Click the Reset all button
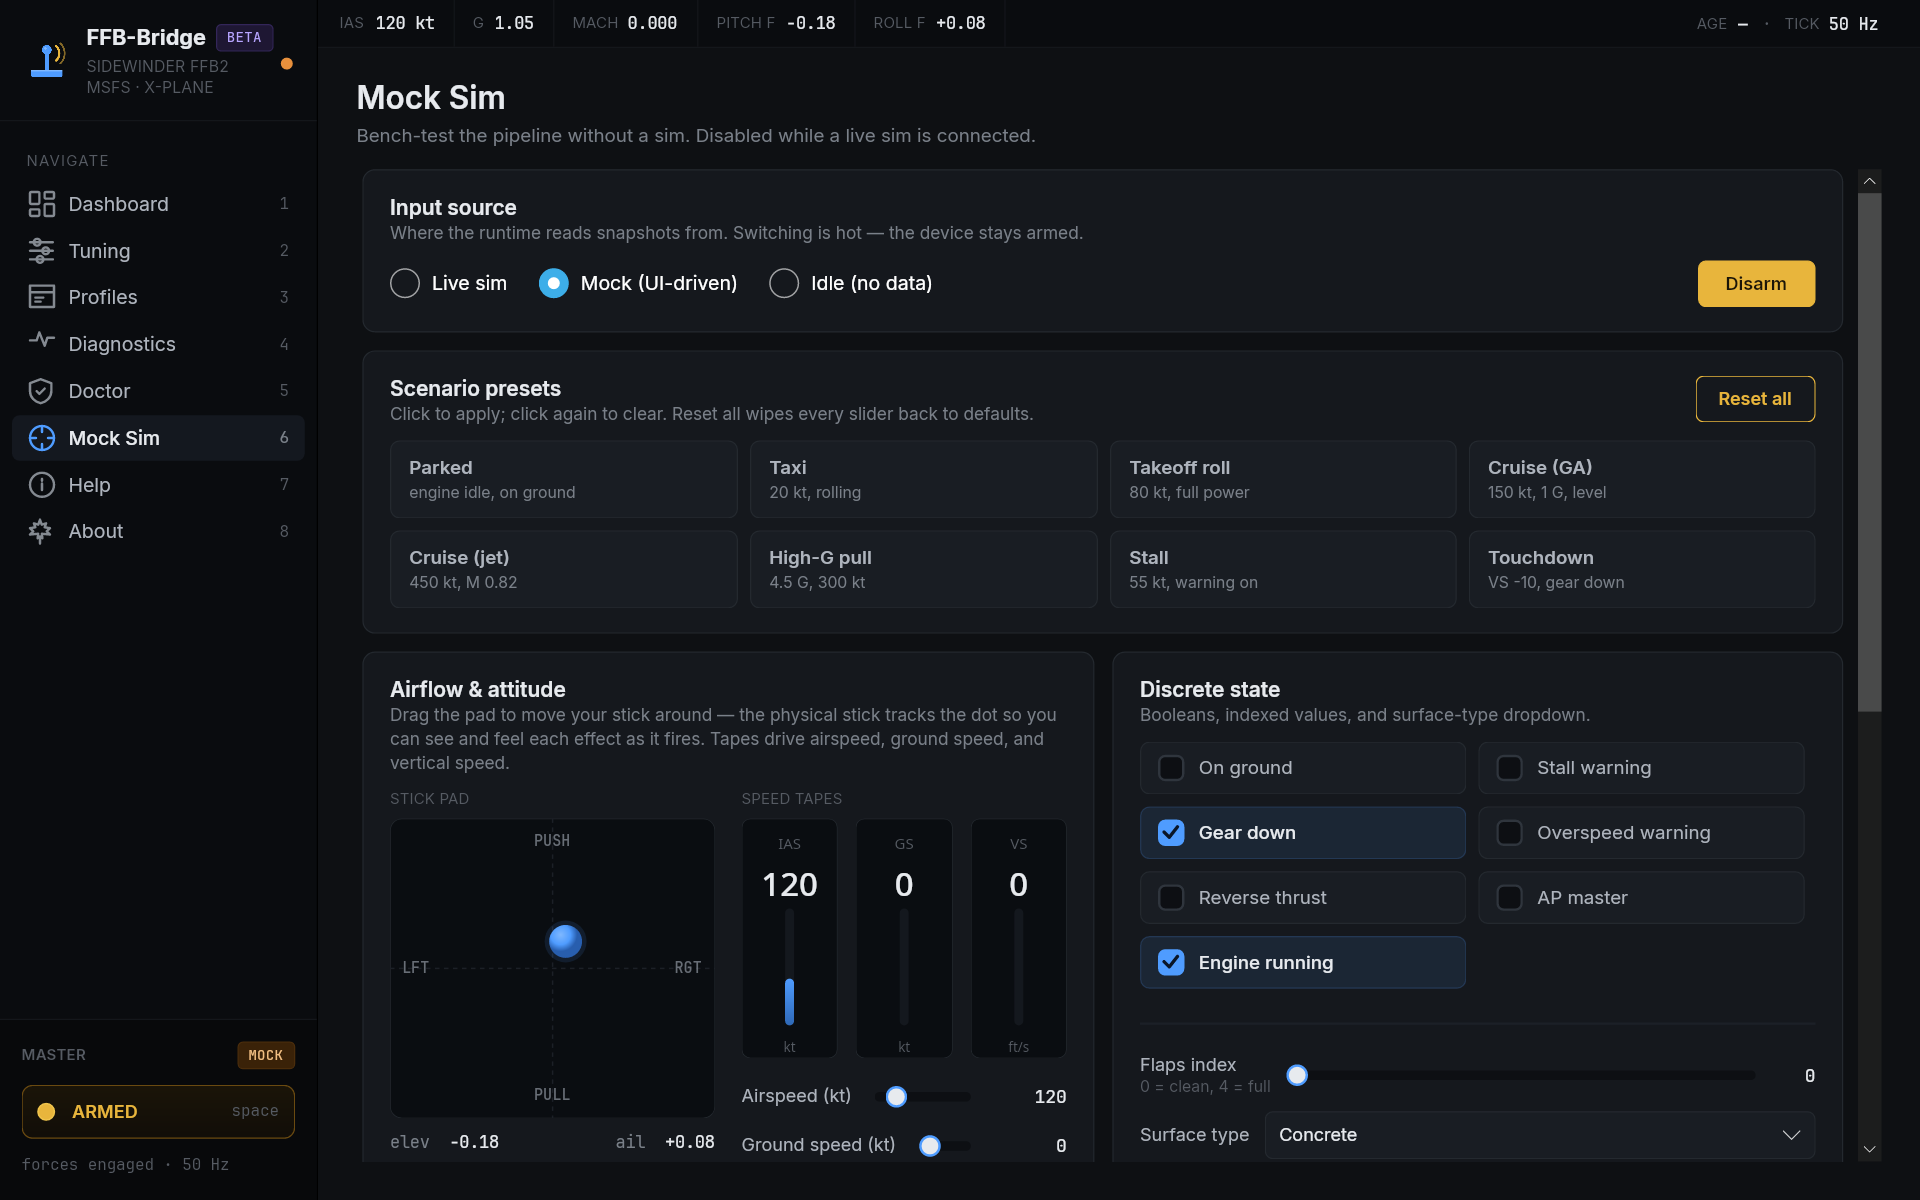Screen dimensions: 1920x1200 pyautogui.click(x=1754, y=399)
